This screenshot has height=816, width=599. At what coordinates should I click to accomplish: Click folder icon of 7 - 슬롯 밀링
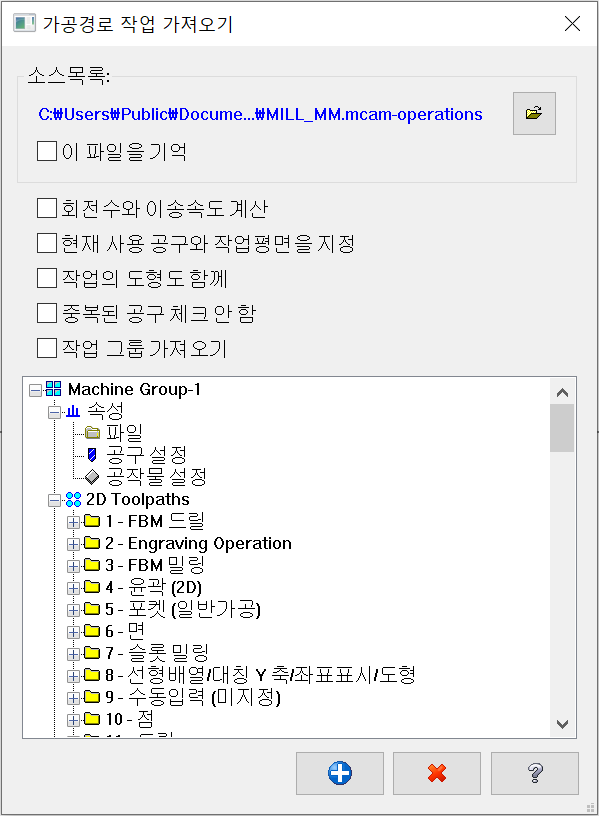(92, 653)
